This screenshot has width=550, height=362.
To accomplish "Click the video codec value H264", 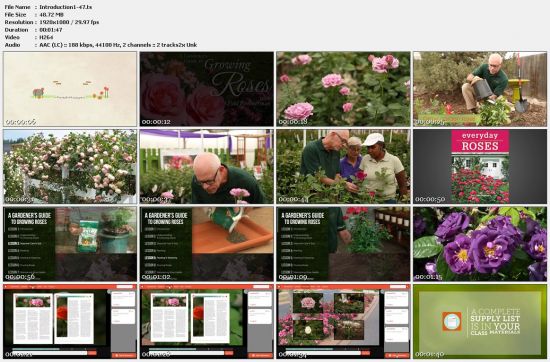I will point(46,37).
